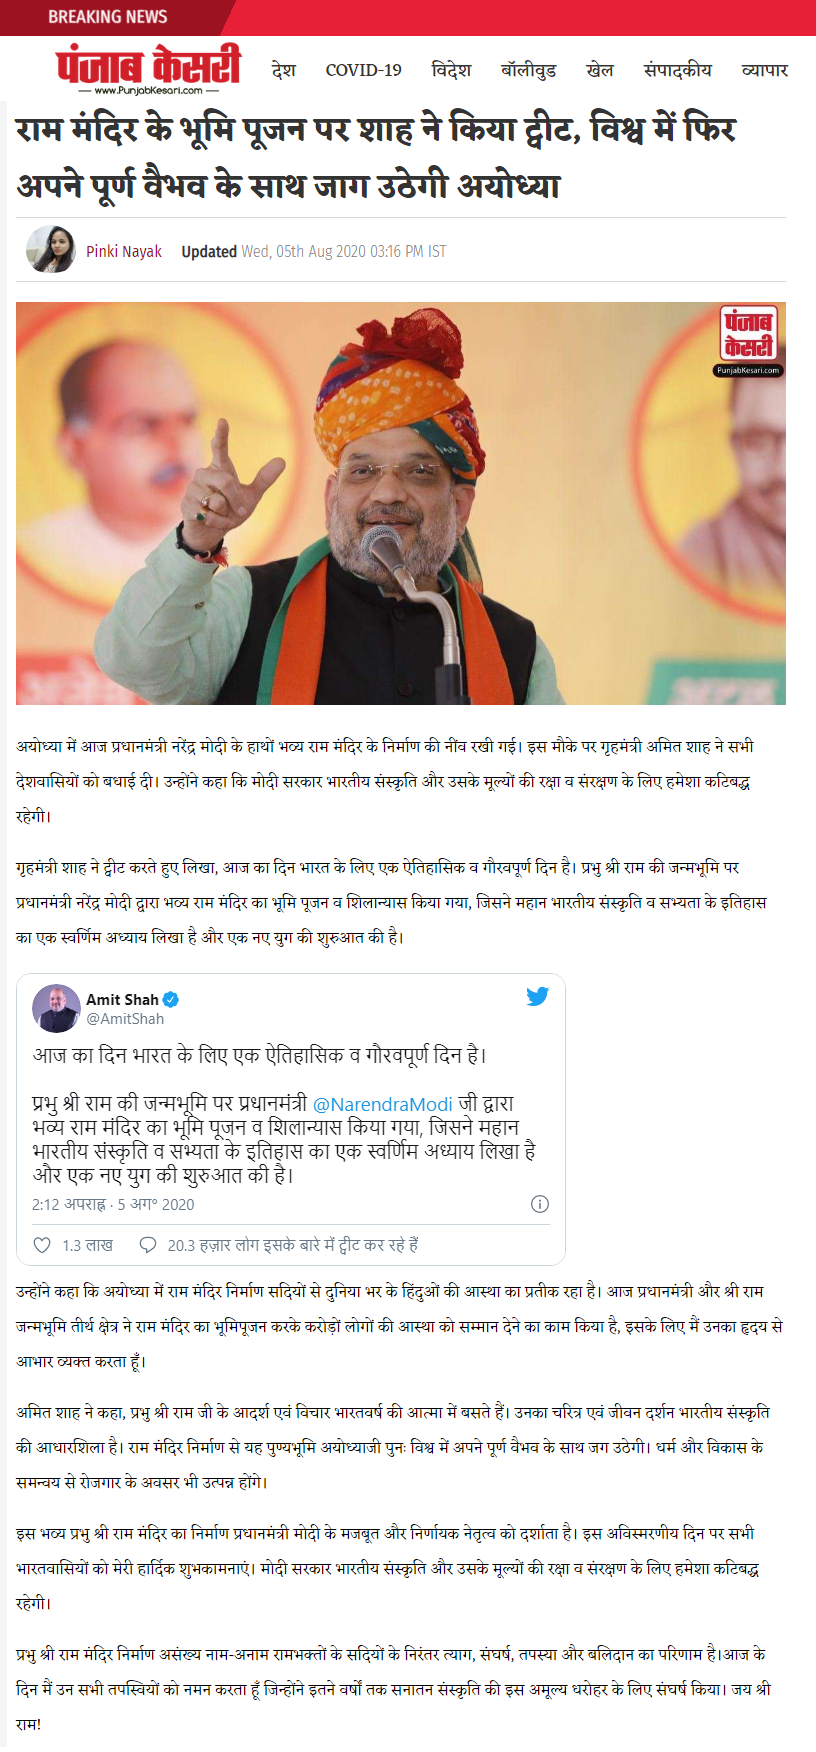Click the main Amit Shah article photo

pos(401,503)
